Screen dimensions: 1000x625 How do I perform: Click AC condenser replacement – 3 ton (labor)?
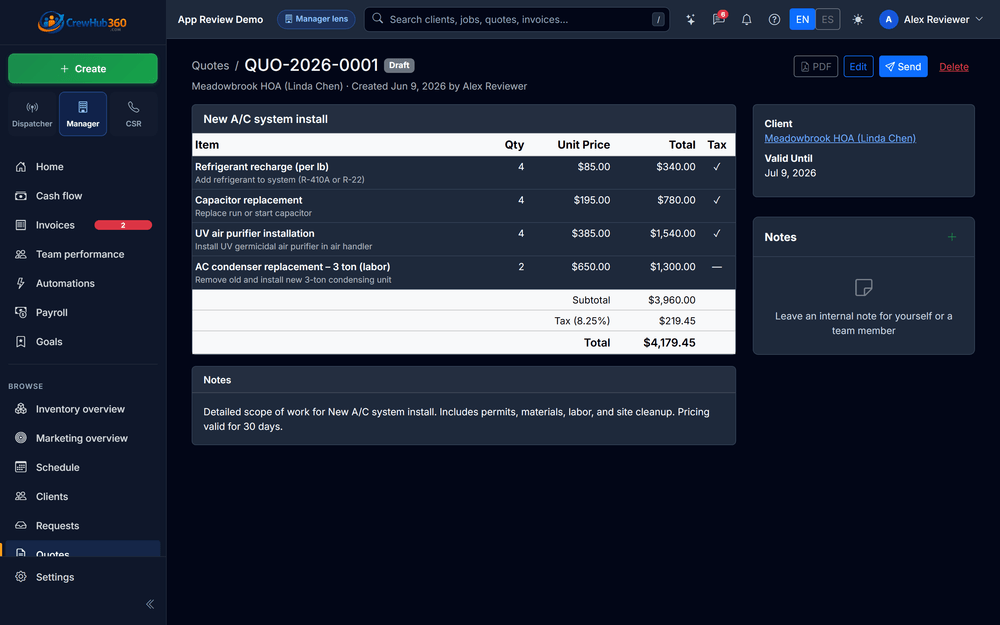click(292, 267)
